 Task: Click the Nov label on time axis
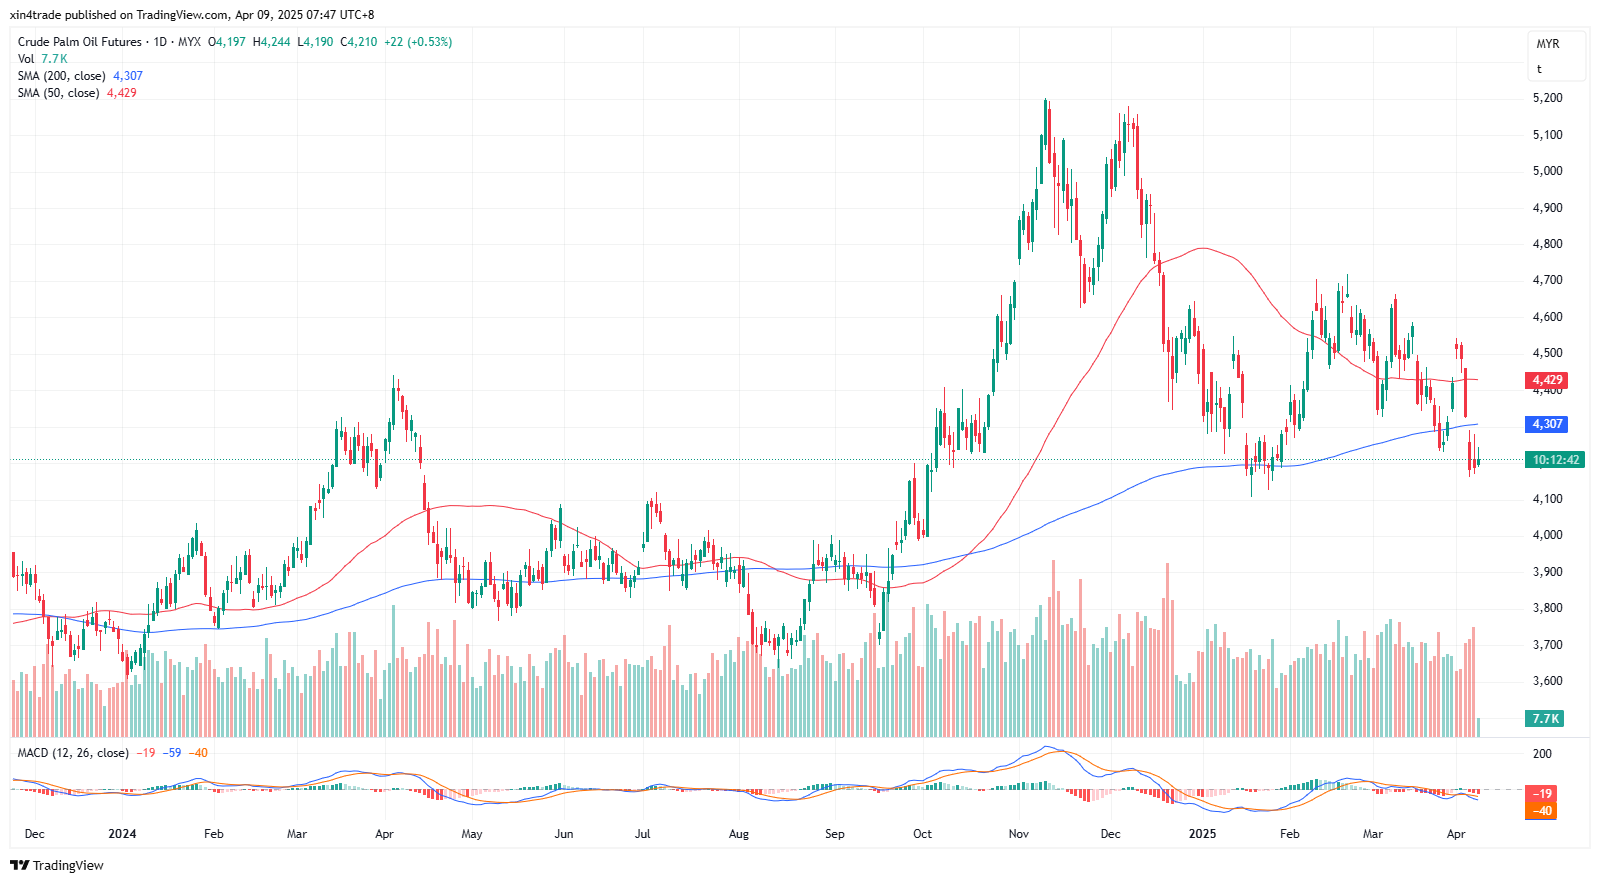[x=1018, y=834]
